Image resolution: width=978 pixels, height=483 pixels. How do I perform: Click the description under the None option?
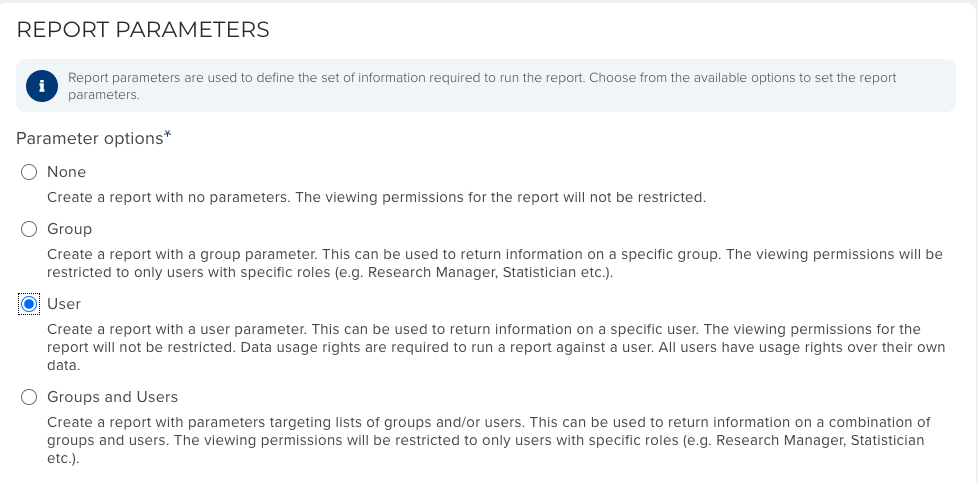coord(376,197)
